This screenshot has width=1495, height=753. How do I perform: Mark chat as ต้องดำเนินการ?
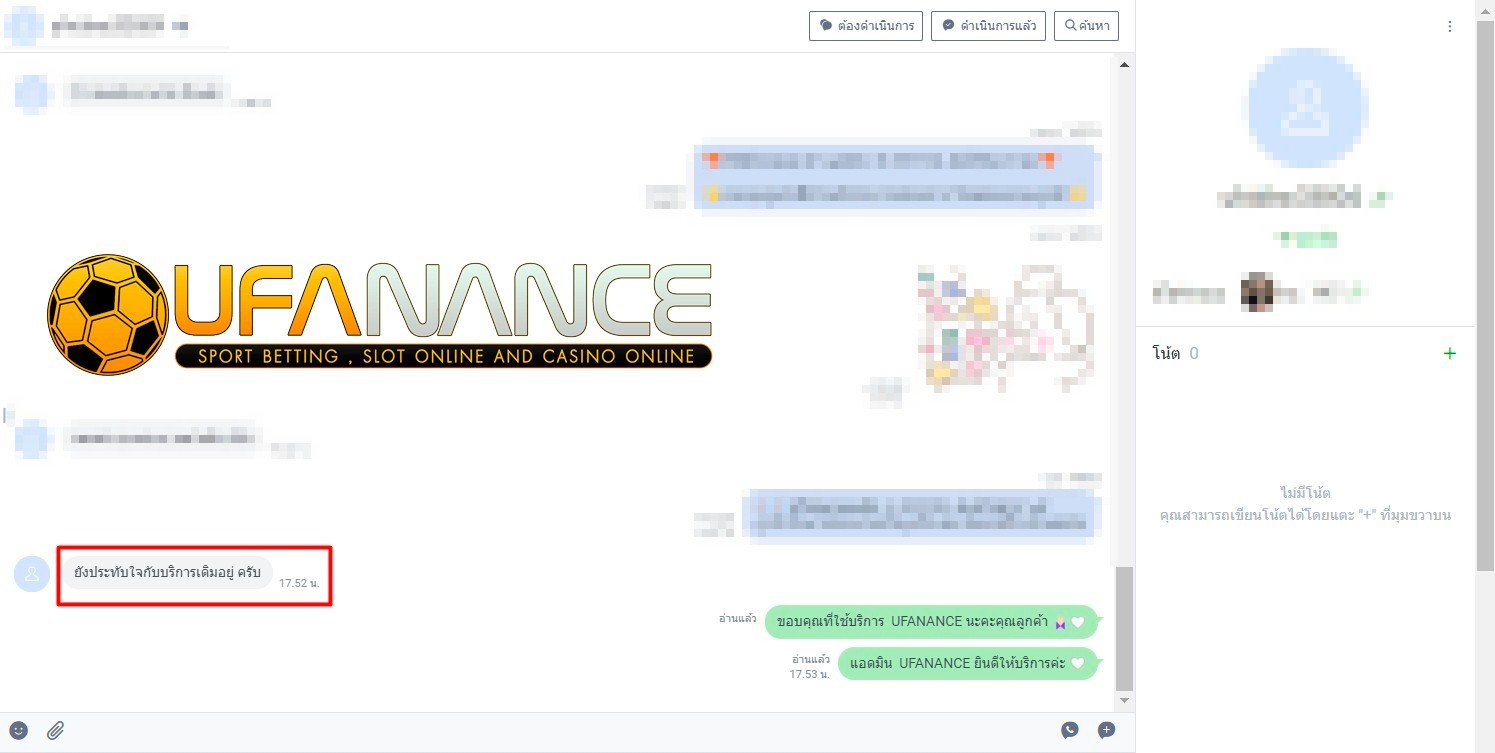tap(865, 26)
